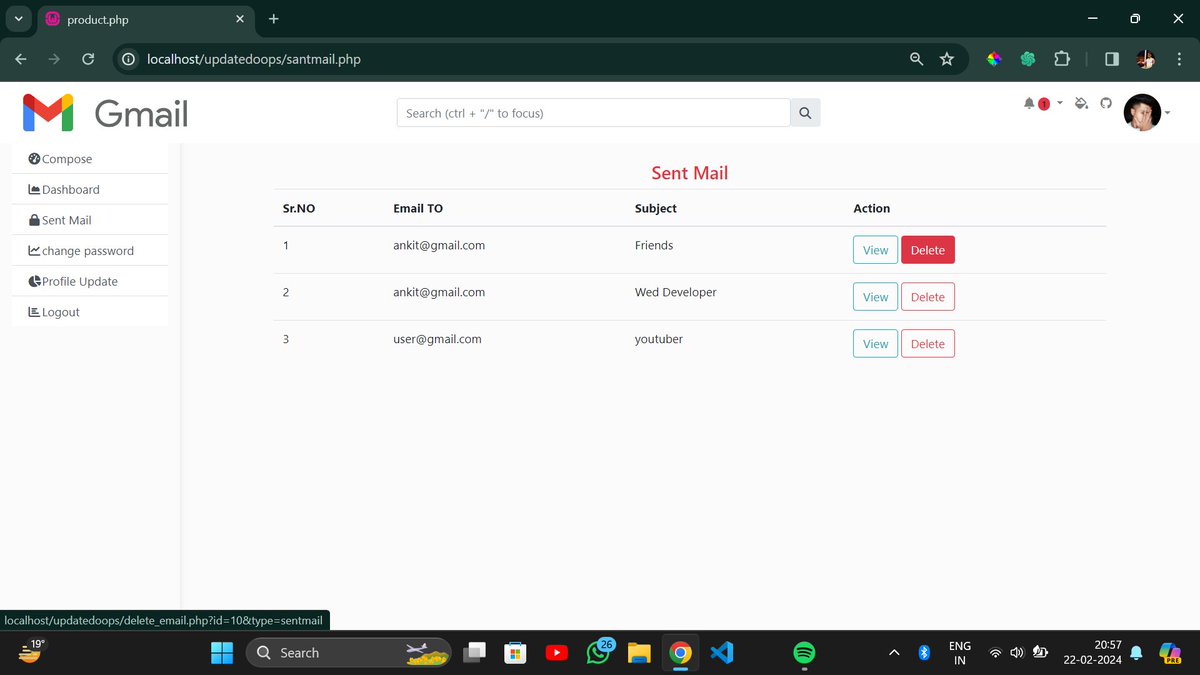Click the colorful wheel extension icon
1200x675 pixels.
[x=994, y=59]
